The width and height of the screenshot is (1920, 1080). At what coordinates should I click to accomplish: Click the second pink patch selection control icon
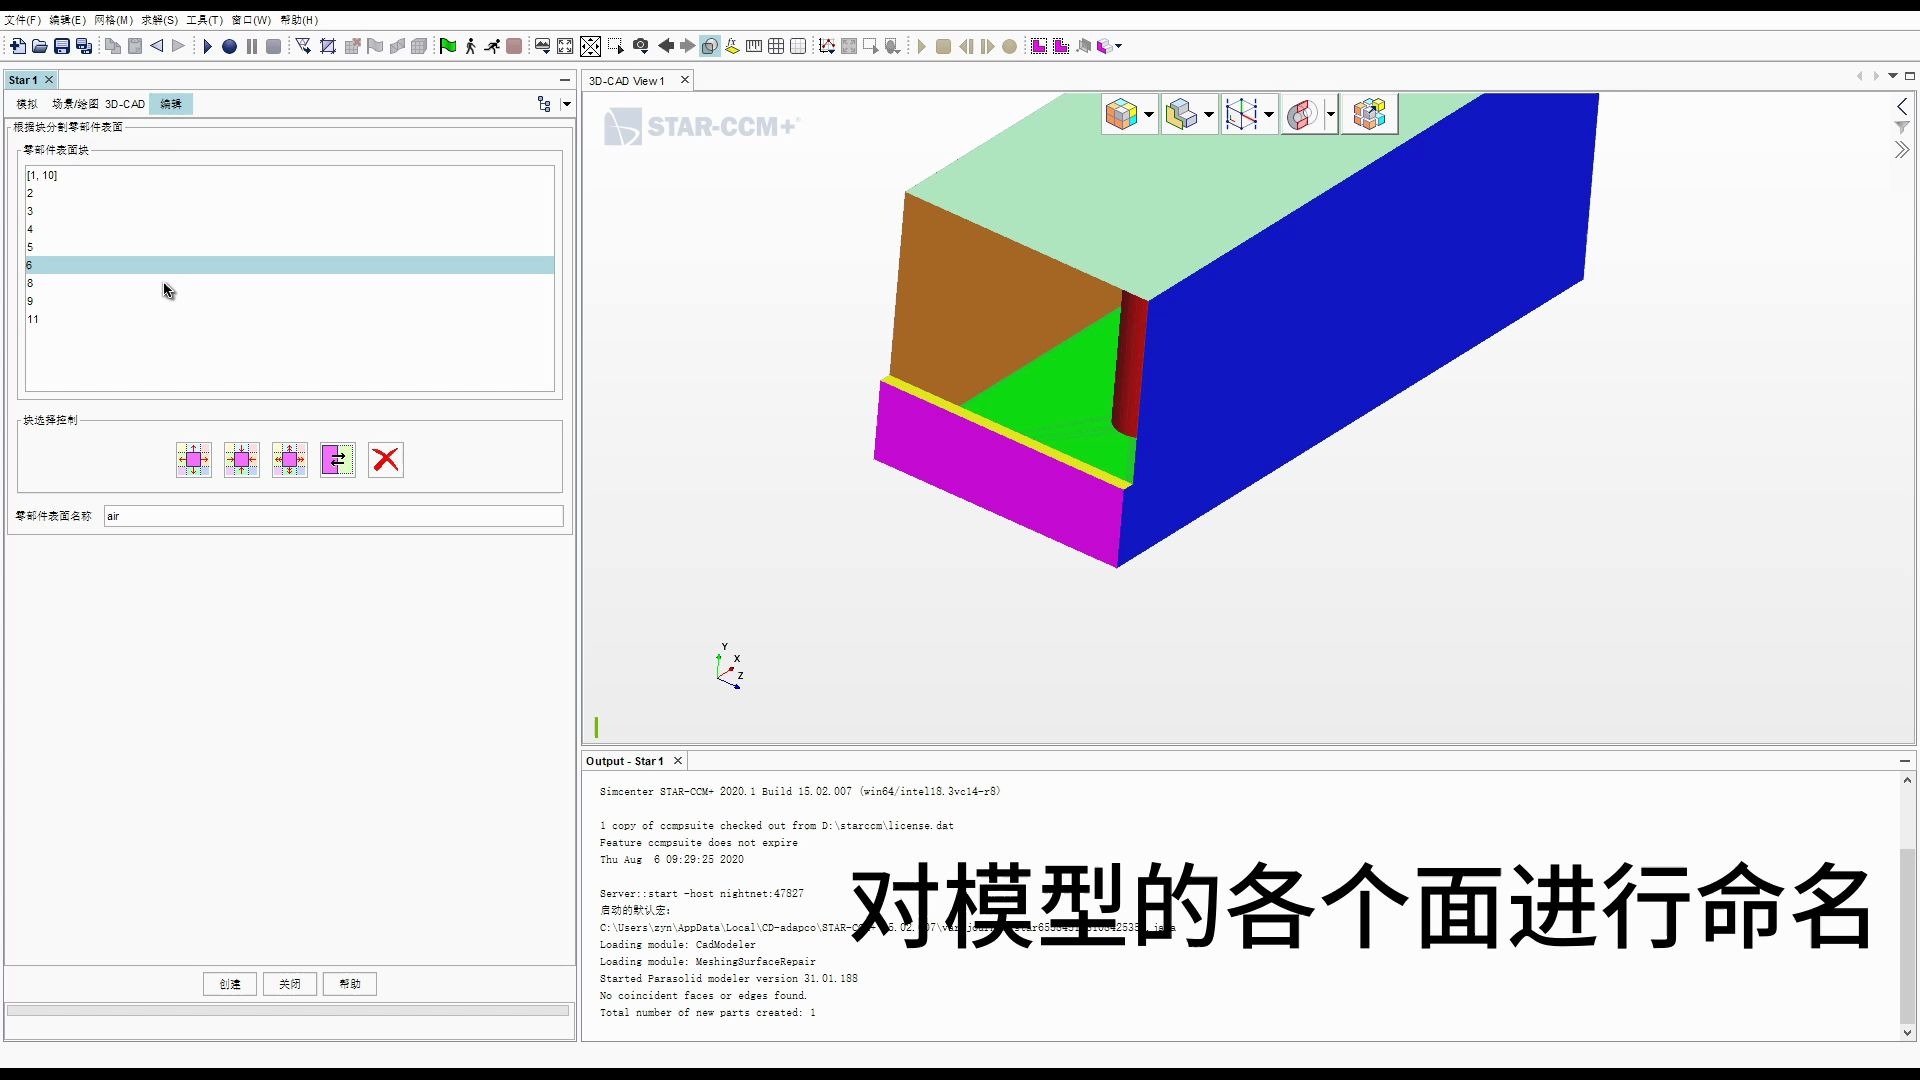[242, 460]
